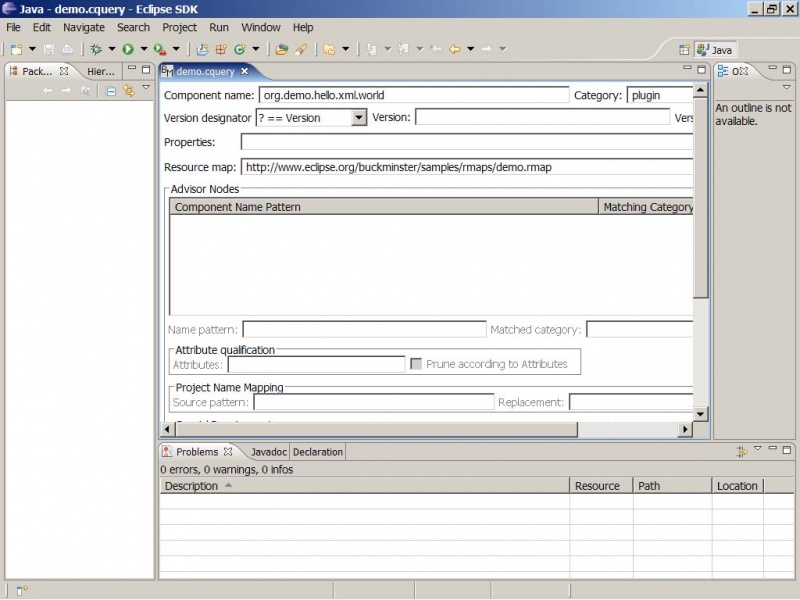The image size is (800, 600).
Task: Switch to the Declaration tab
Action: 317,452
